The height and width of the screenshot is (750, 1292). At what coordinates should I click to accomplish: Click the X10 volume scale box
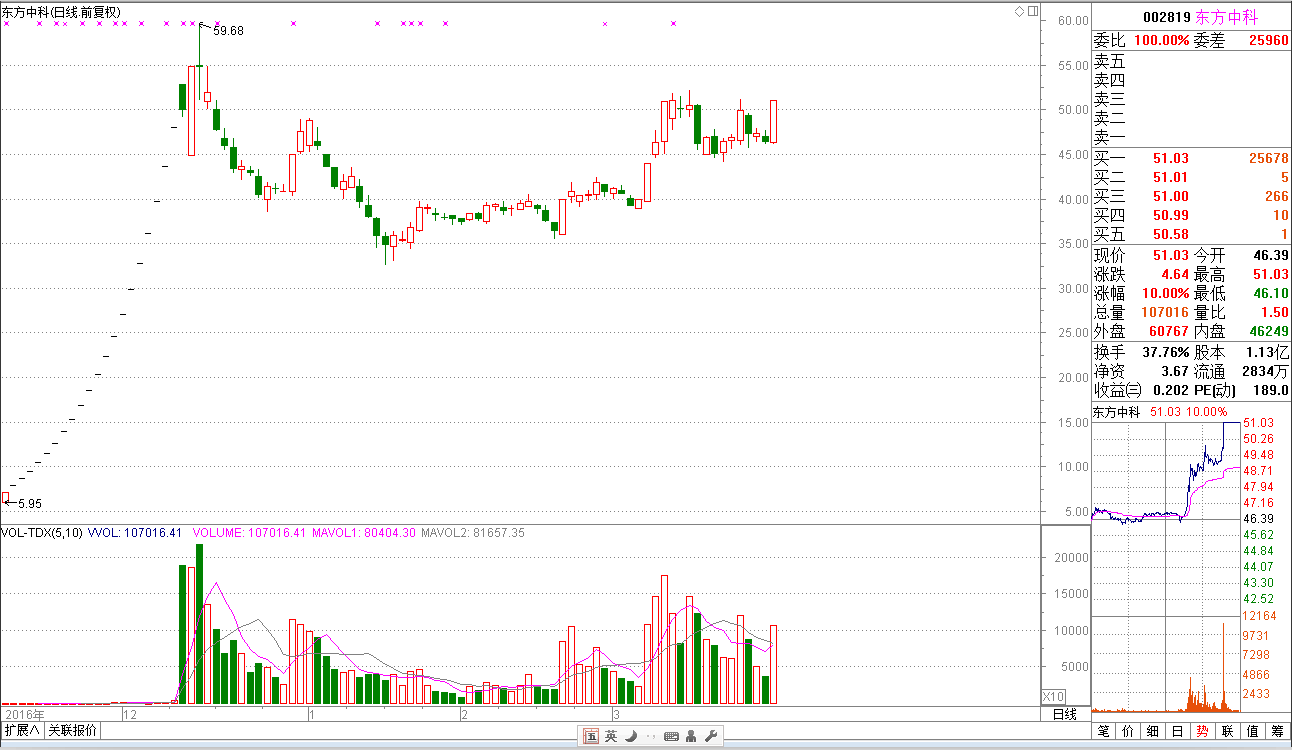click(x=1054, y=696)
